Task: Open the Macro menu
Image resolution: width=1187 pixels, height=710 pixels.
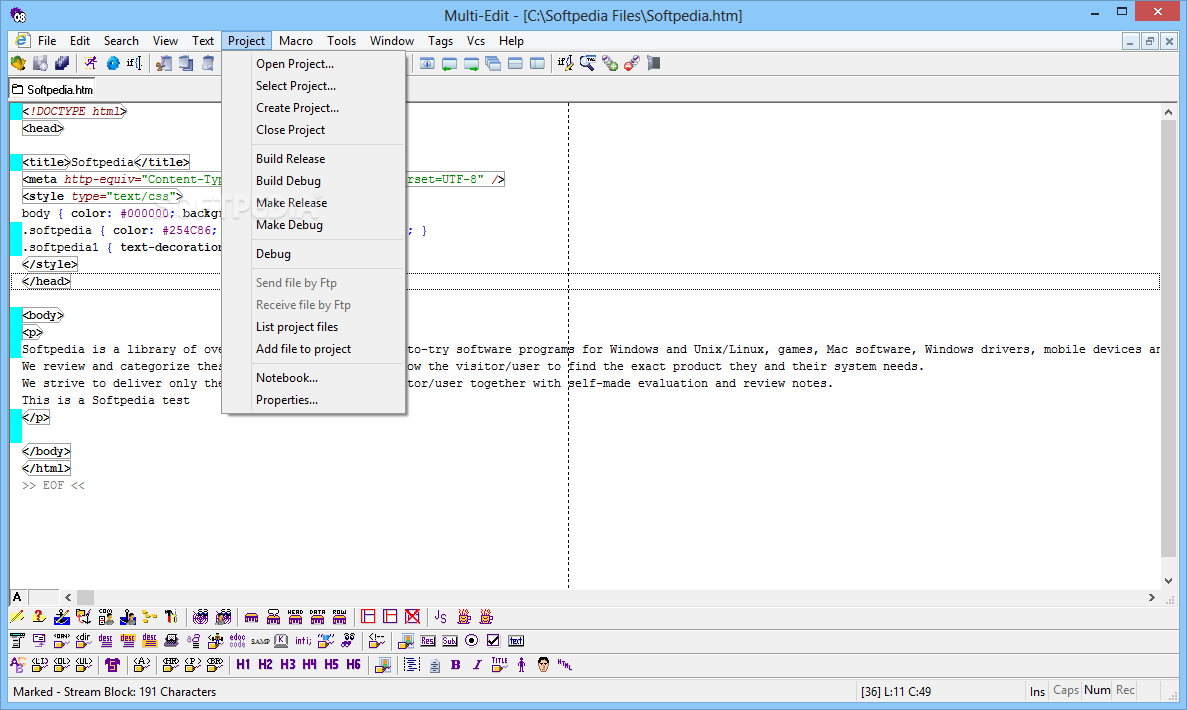Action: coord(295,41)
